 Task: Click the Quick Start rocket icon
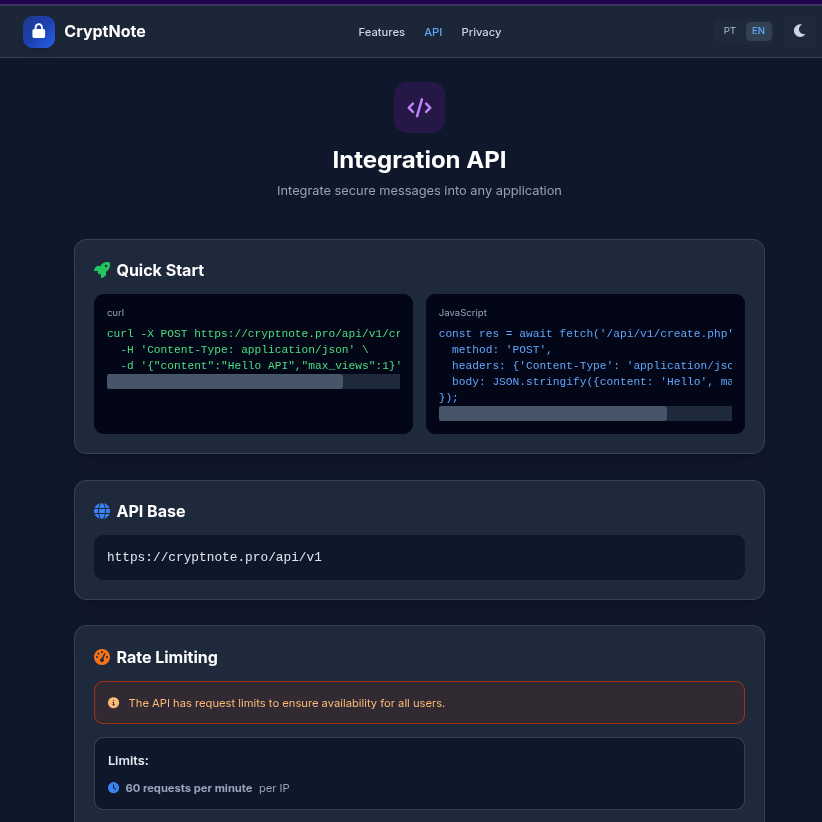click(x=102, y=270)
